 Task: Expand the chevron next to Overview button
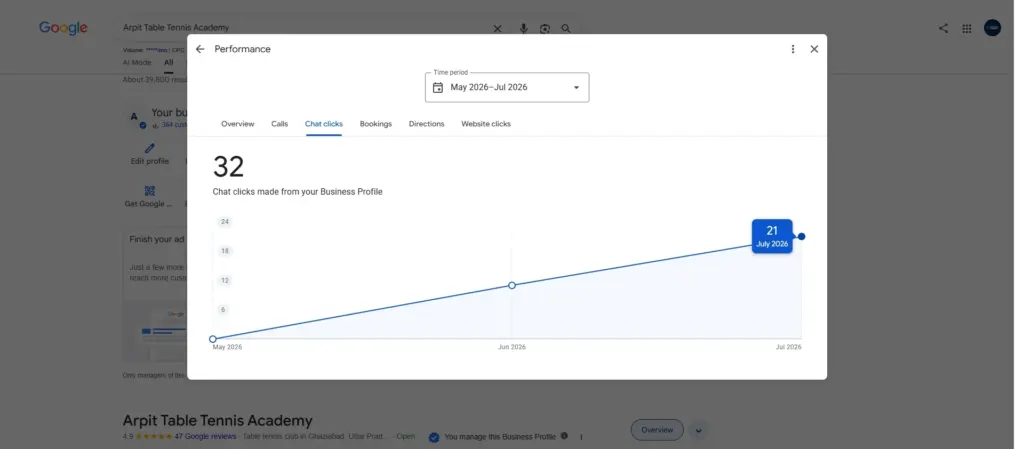[x=698, y=430]
